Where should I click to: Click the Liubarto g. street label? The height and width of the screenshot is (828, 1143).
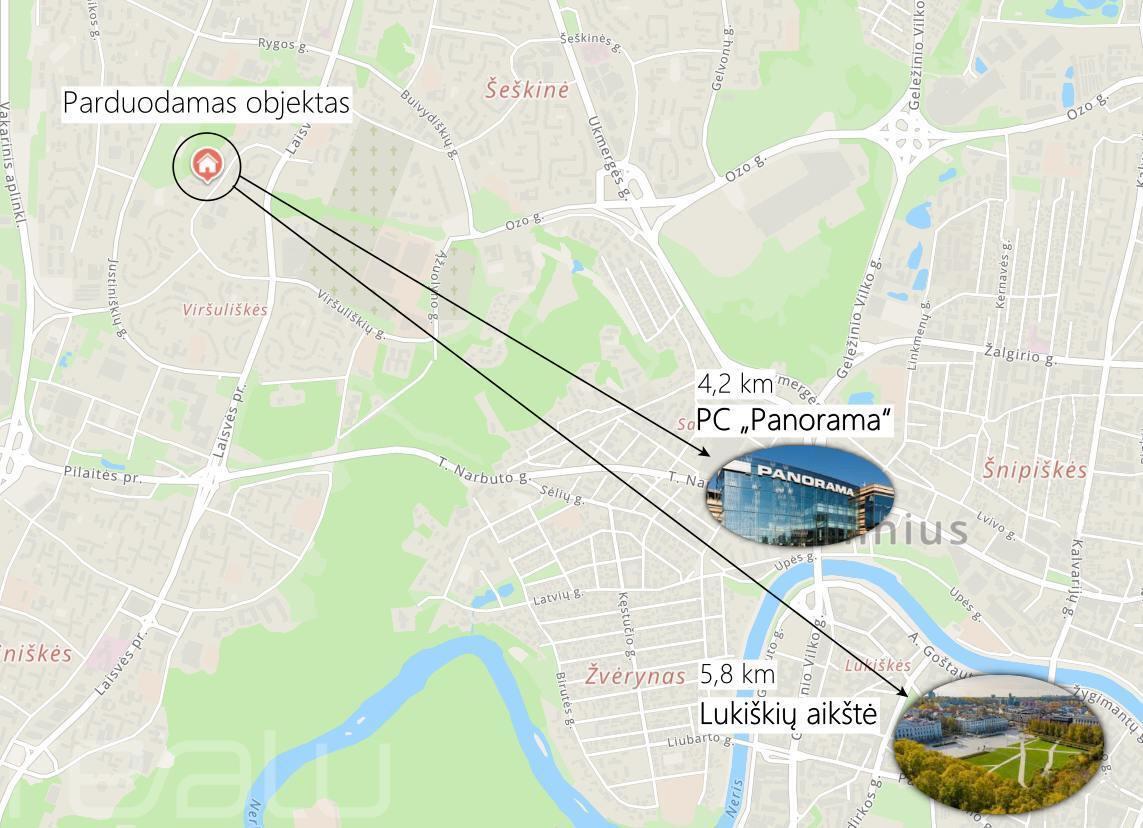pos(700,741)
